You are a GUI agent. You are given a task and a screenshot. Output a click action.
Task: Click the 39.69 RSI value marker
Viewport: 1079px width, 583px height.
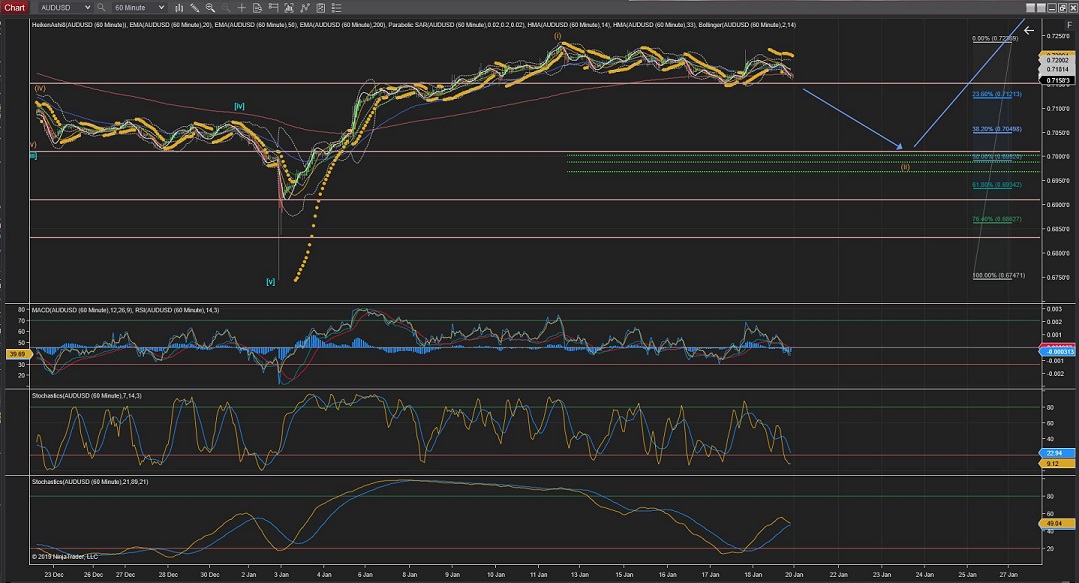pos(15,354)
